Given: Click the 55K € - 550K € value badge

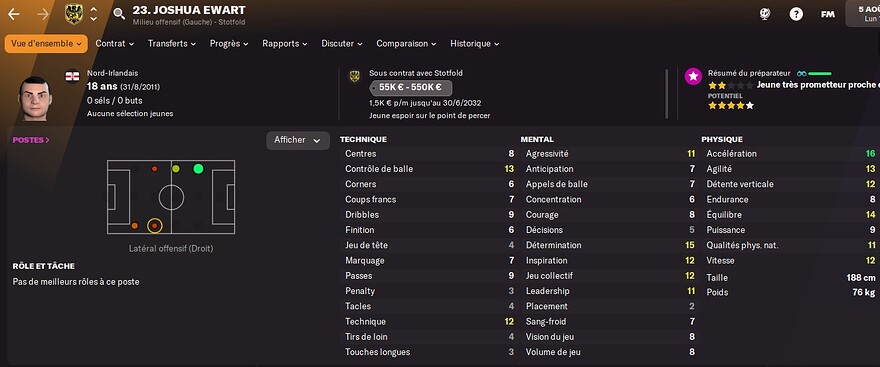Looking at the screenshot, I should click(411, 88).
